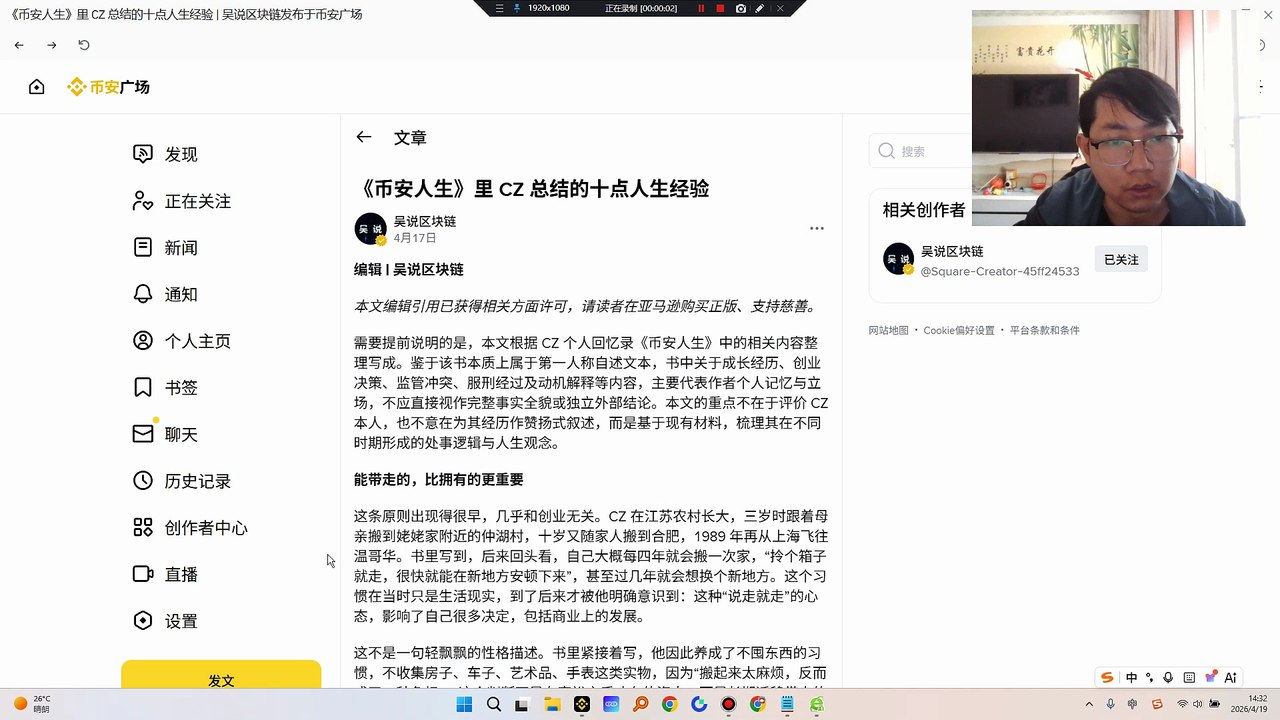The image size is (1280, 720).
Task: Open the Windows Start menu
Action: tap(464, 704)
